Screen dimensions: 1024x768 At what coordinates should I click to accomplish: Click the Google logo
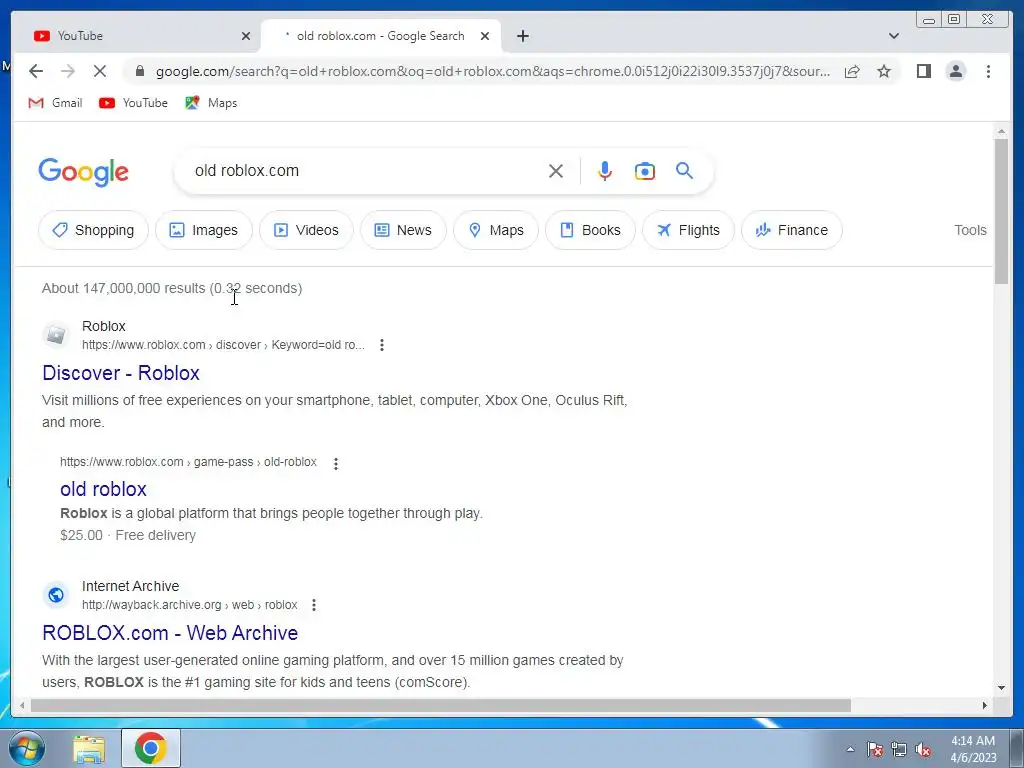point(83,172)
